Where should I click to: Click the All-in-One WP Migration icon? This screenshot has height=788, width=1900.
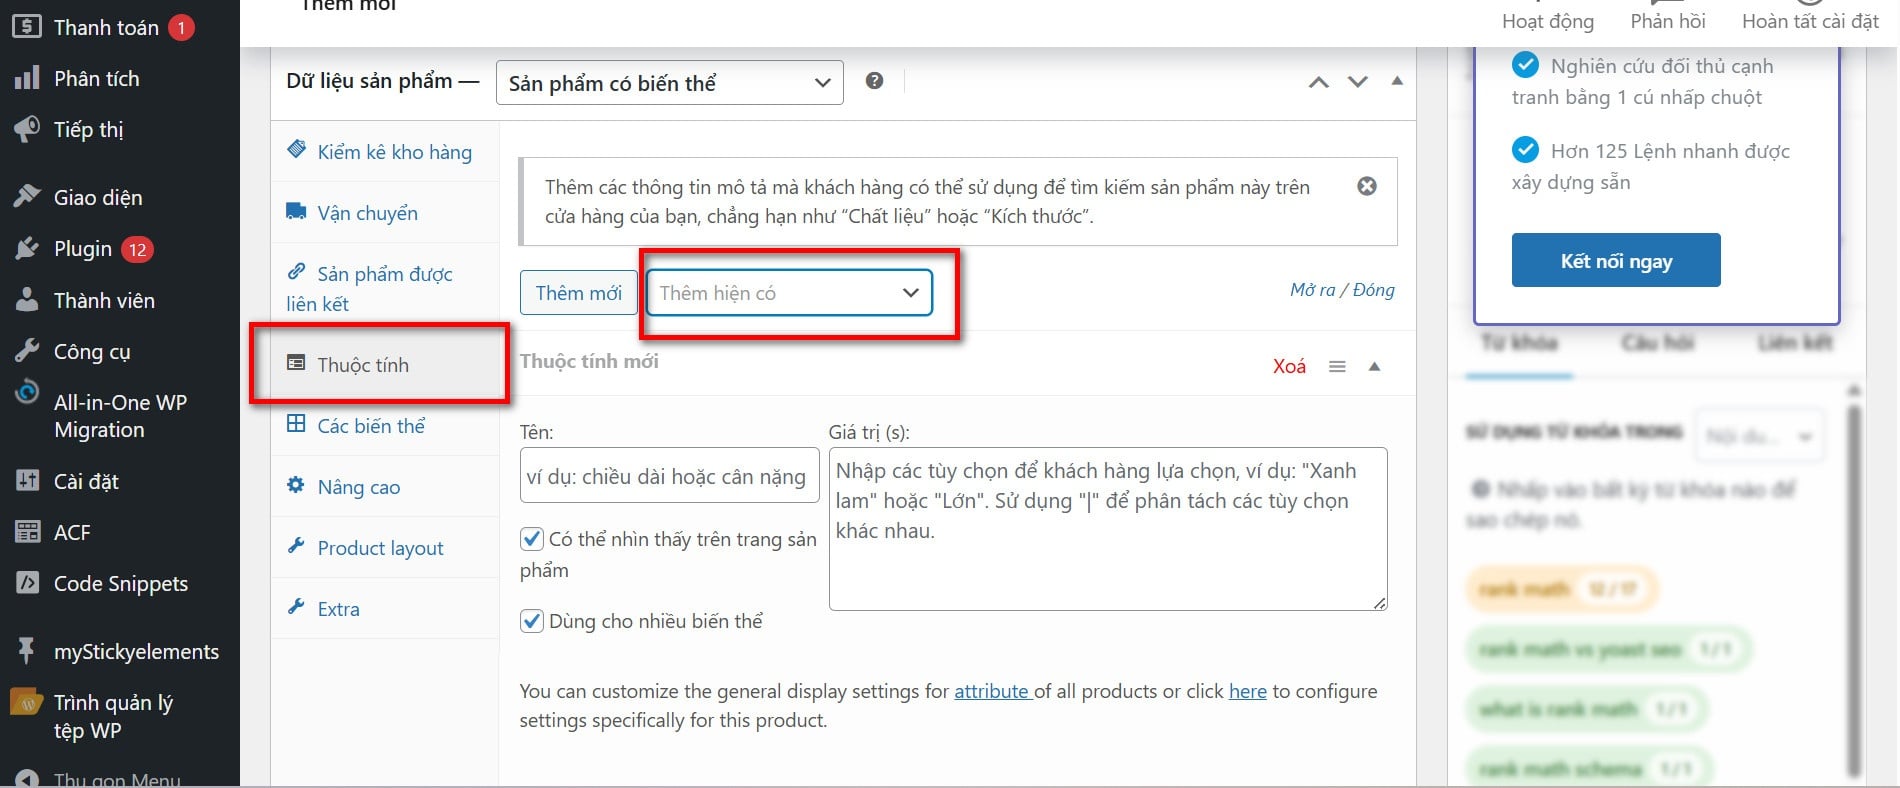coord(27,391)
